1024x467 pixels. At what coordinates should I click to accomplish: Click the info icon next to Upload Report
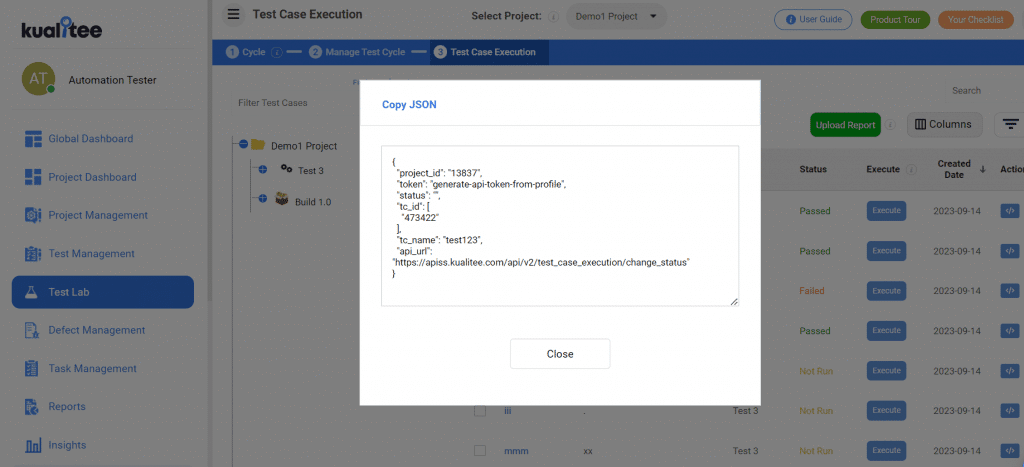(x=889, y=125)
